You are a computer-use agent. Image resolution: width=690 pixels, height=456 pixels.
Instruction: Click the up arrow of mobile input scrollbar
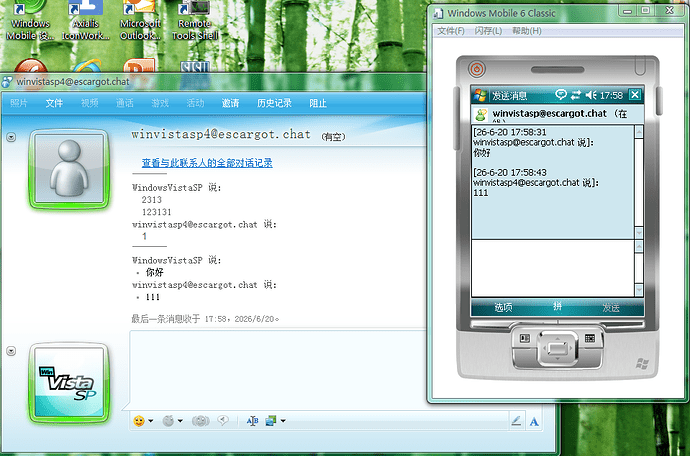point(639,246)
